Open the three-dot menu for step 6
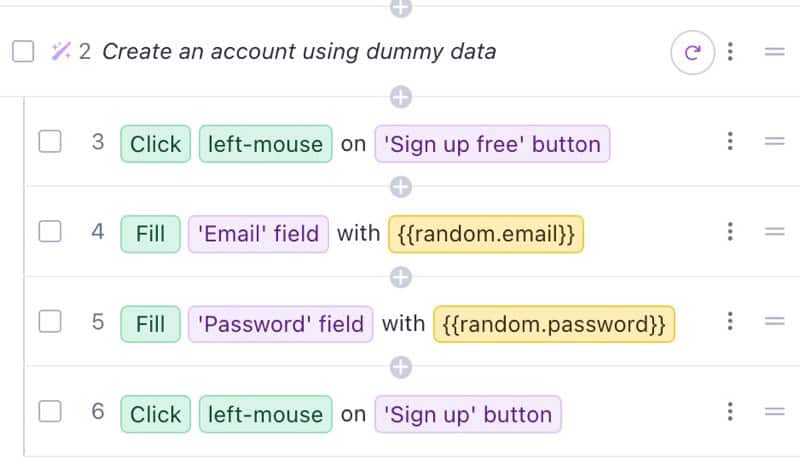Image resolution: width=800 pixels, height=459 pixels. point(730,412)
